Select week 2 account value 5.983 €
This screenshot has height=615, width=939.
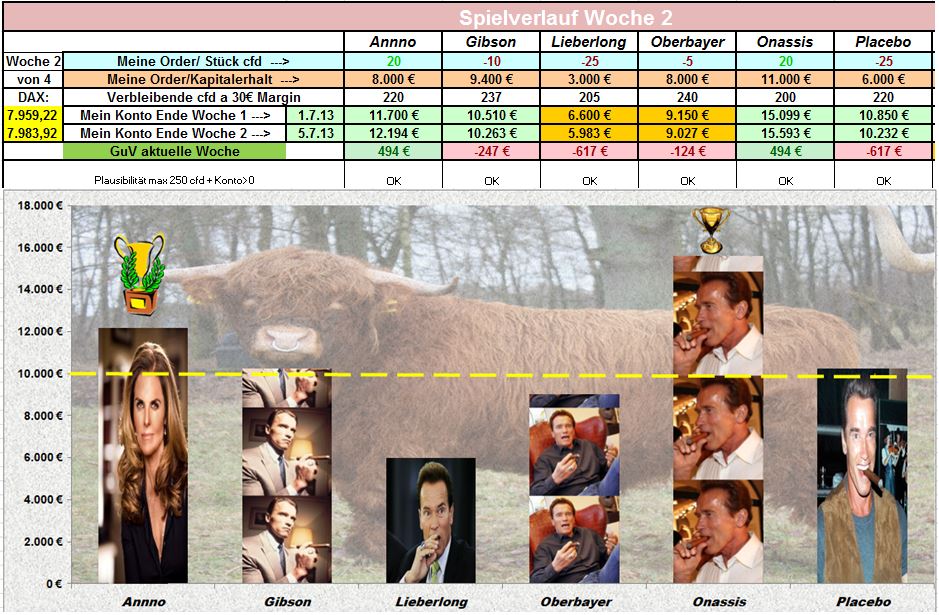589,133
